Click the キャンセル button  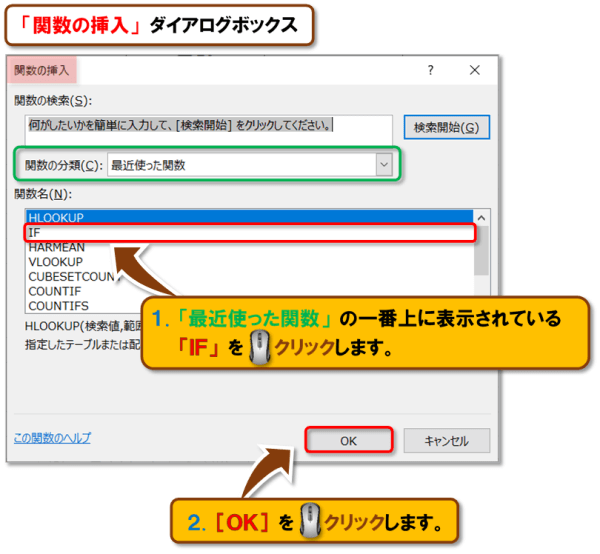447,441
